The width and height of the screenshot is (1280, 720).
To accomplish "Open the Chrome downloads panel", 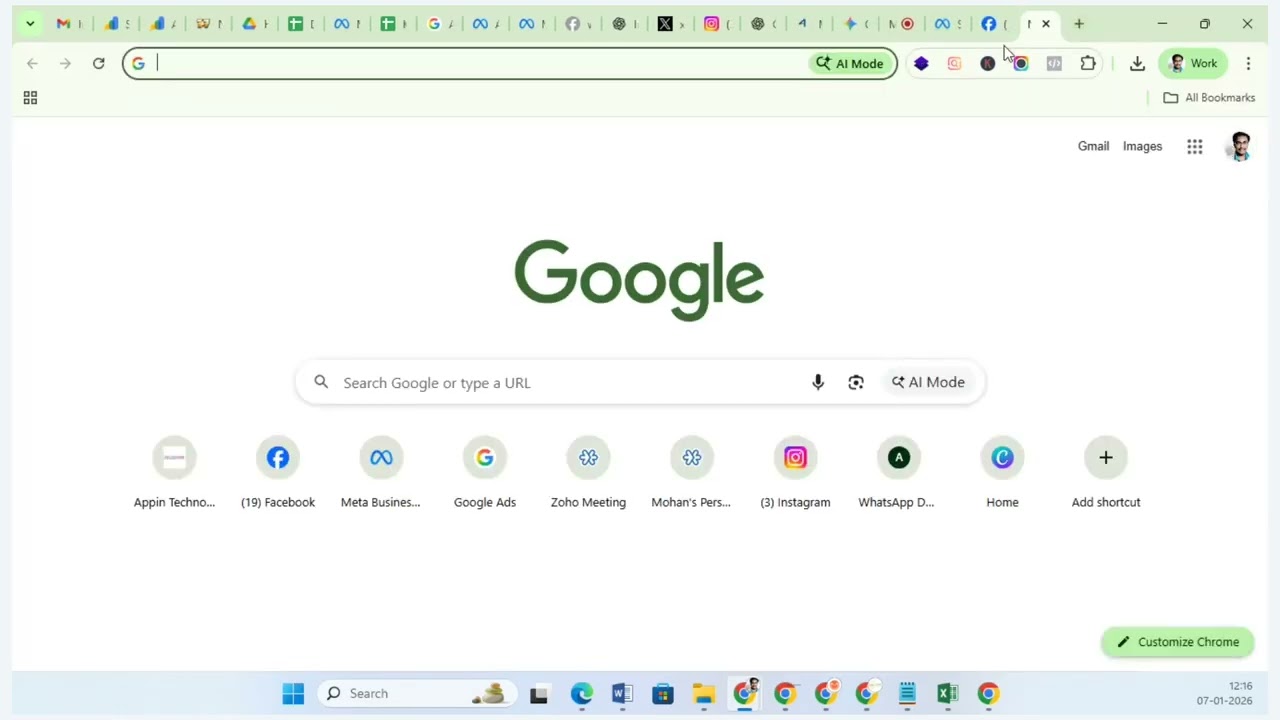I will pyautogui.click(x=1137, y=63).
